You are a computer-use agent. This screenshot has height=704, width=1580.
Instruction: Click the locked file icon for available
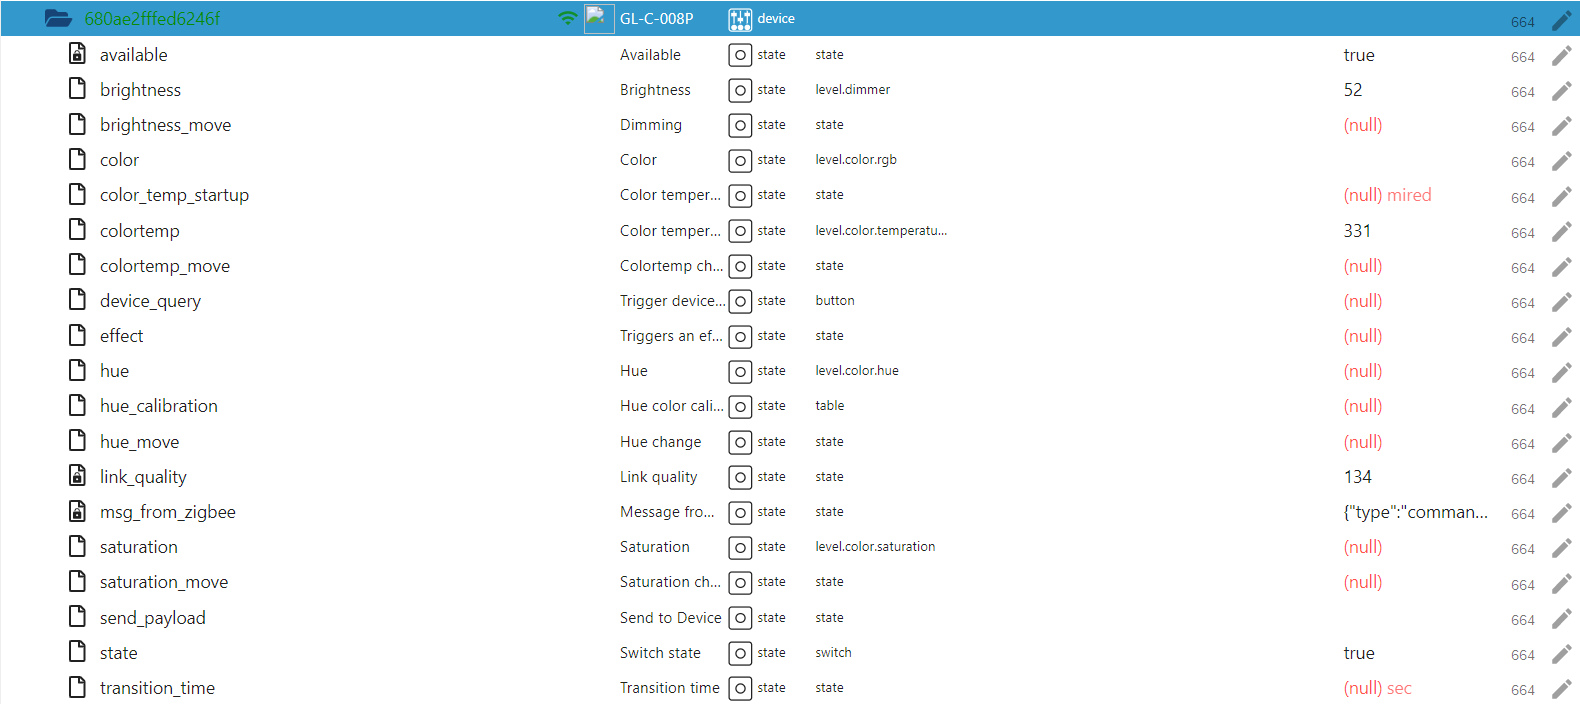(77, 54)
